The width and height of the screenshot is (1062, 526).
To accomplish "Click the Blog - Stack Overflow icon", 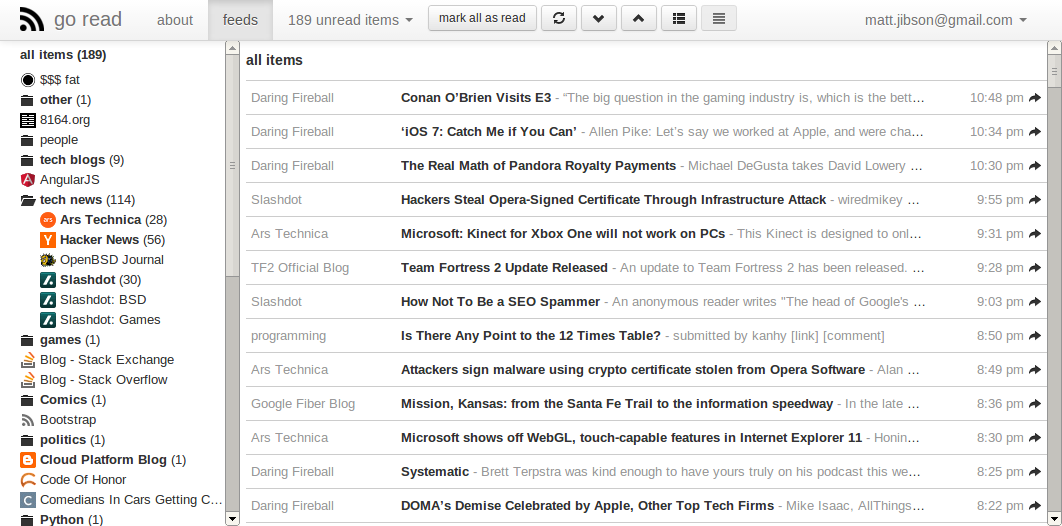I will [28, 380].
